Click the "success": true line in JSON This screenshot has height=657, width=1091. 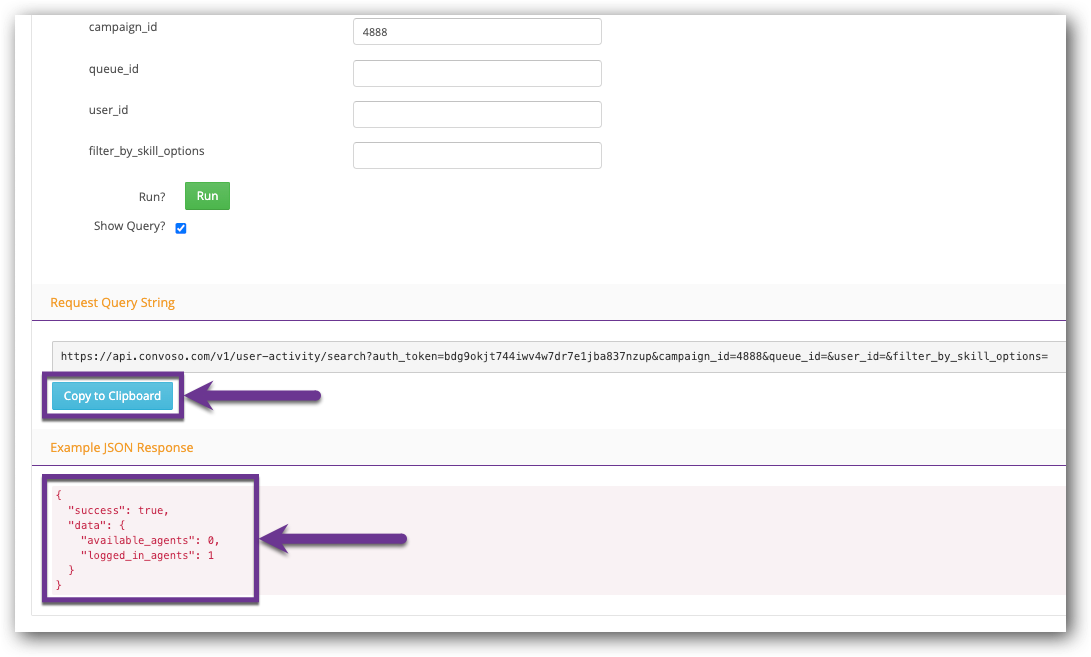point(118,510)
